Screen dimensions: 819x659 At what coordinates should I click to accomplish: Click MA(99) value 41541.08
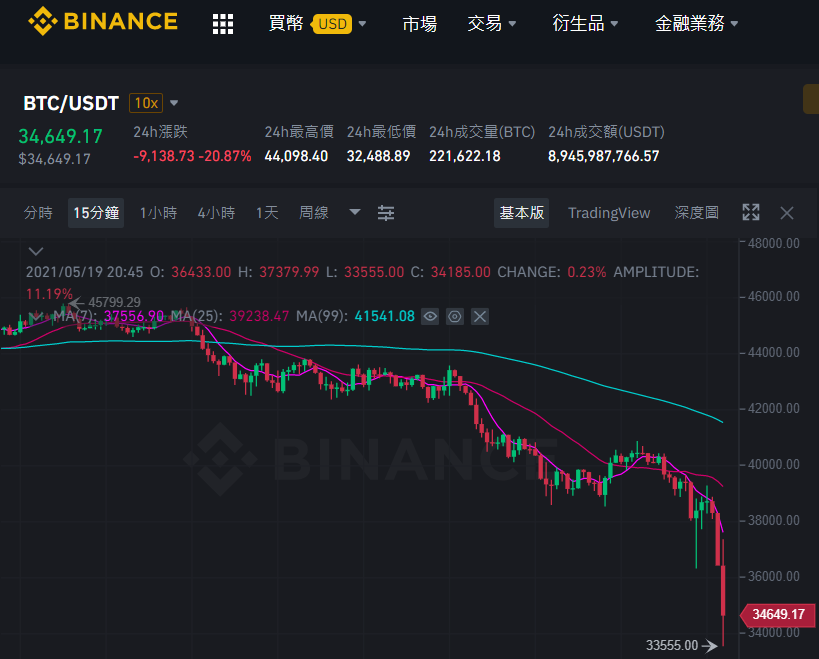tap(384, 316)
